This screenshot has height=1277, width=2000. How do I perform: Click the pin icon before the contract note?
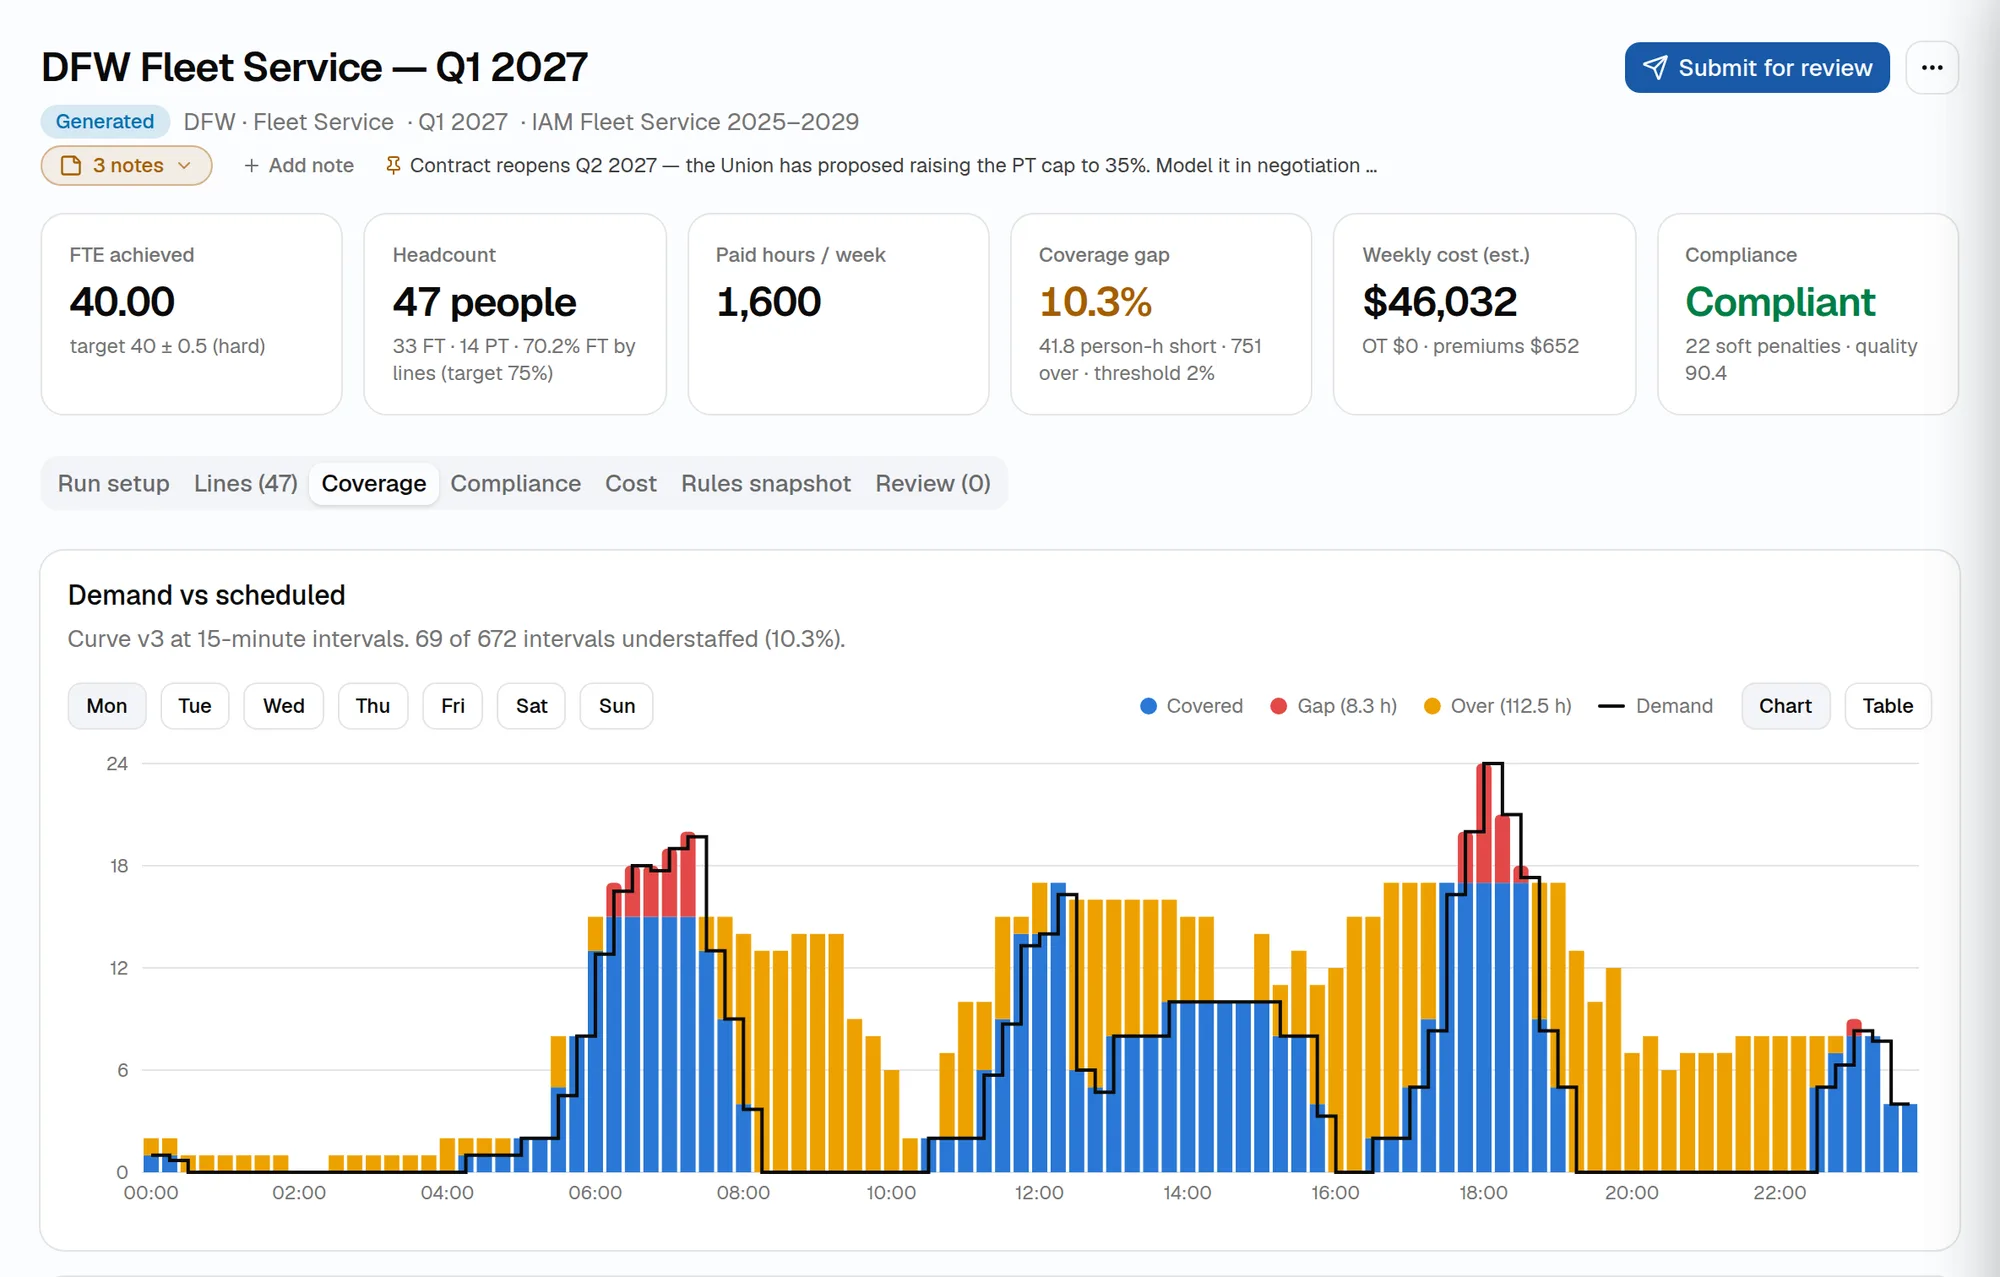[x=393, y=165]
